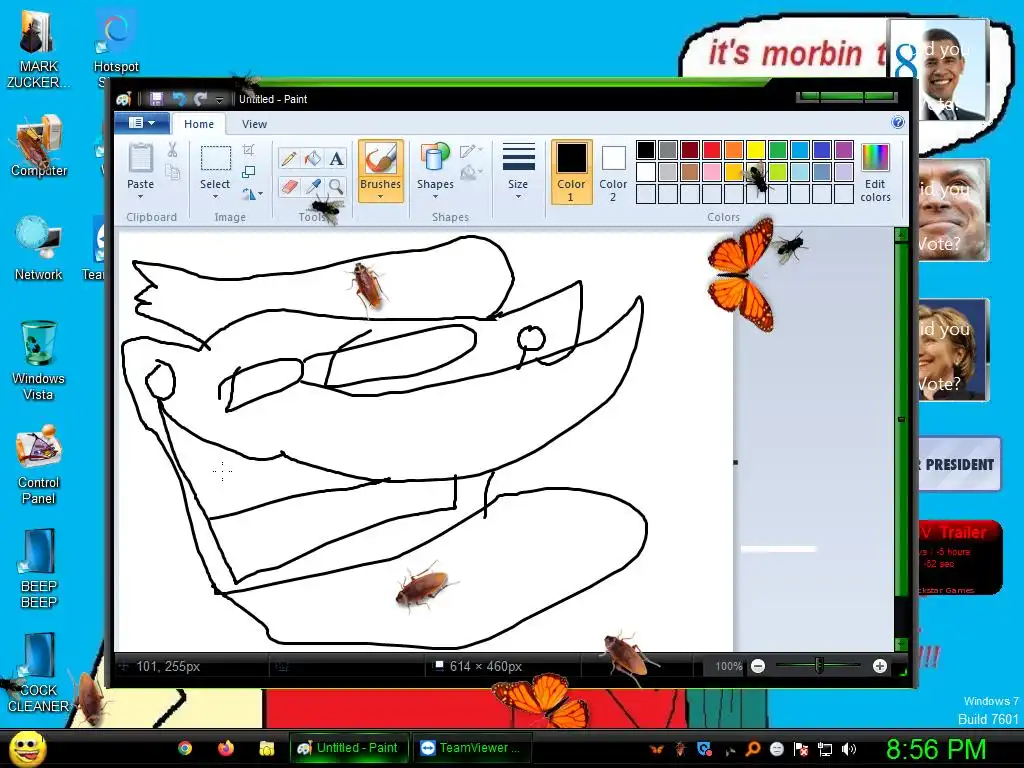Open the blue Paint file menu button

tap(142, 123)
